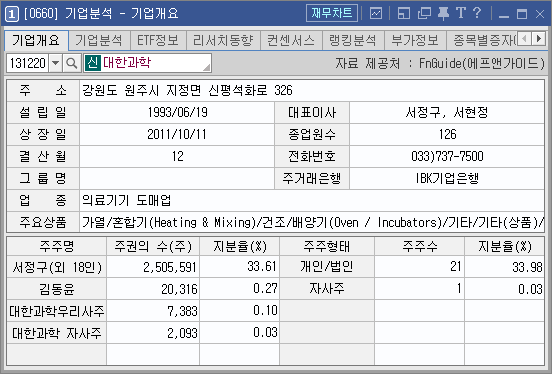
Task: Click the 주요상품 product description row
Action: click(x=312, y=222)
